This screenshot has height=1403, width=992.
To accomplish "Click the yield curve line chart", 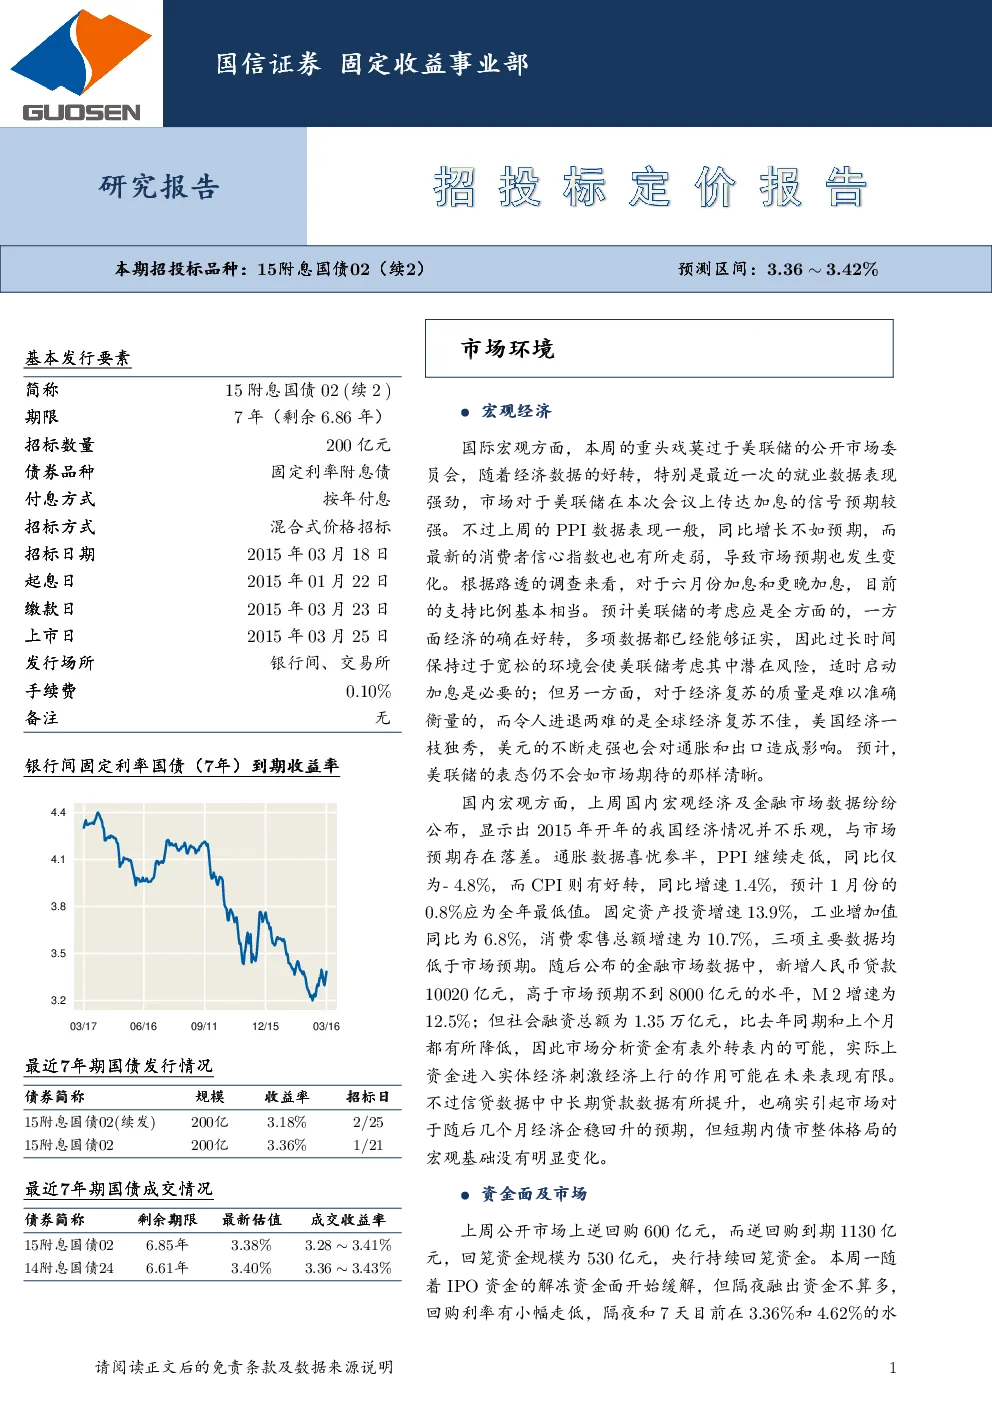I will click(x=205, y=905).
